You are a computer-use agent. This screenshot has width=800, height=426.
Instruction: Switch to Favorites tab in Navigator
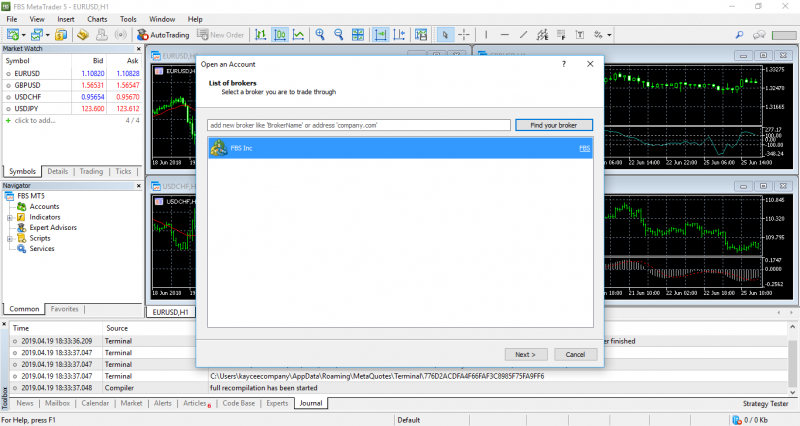click(x=65, y=309)
